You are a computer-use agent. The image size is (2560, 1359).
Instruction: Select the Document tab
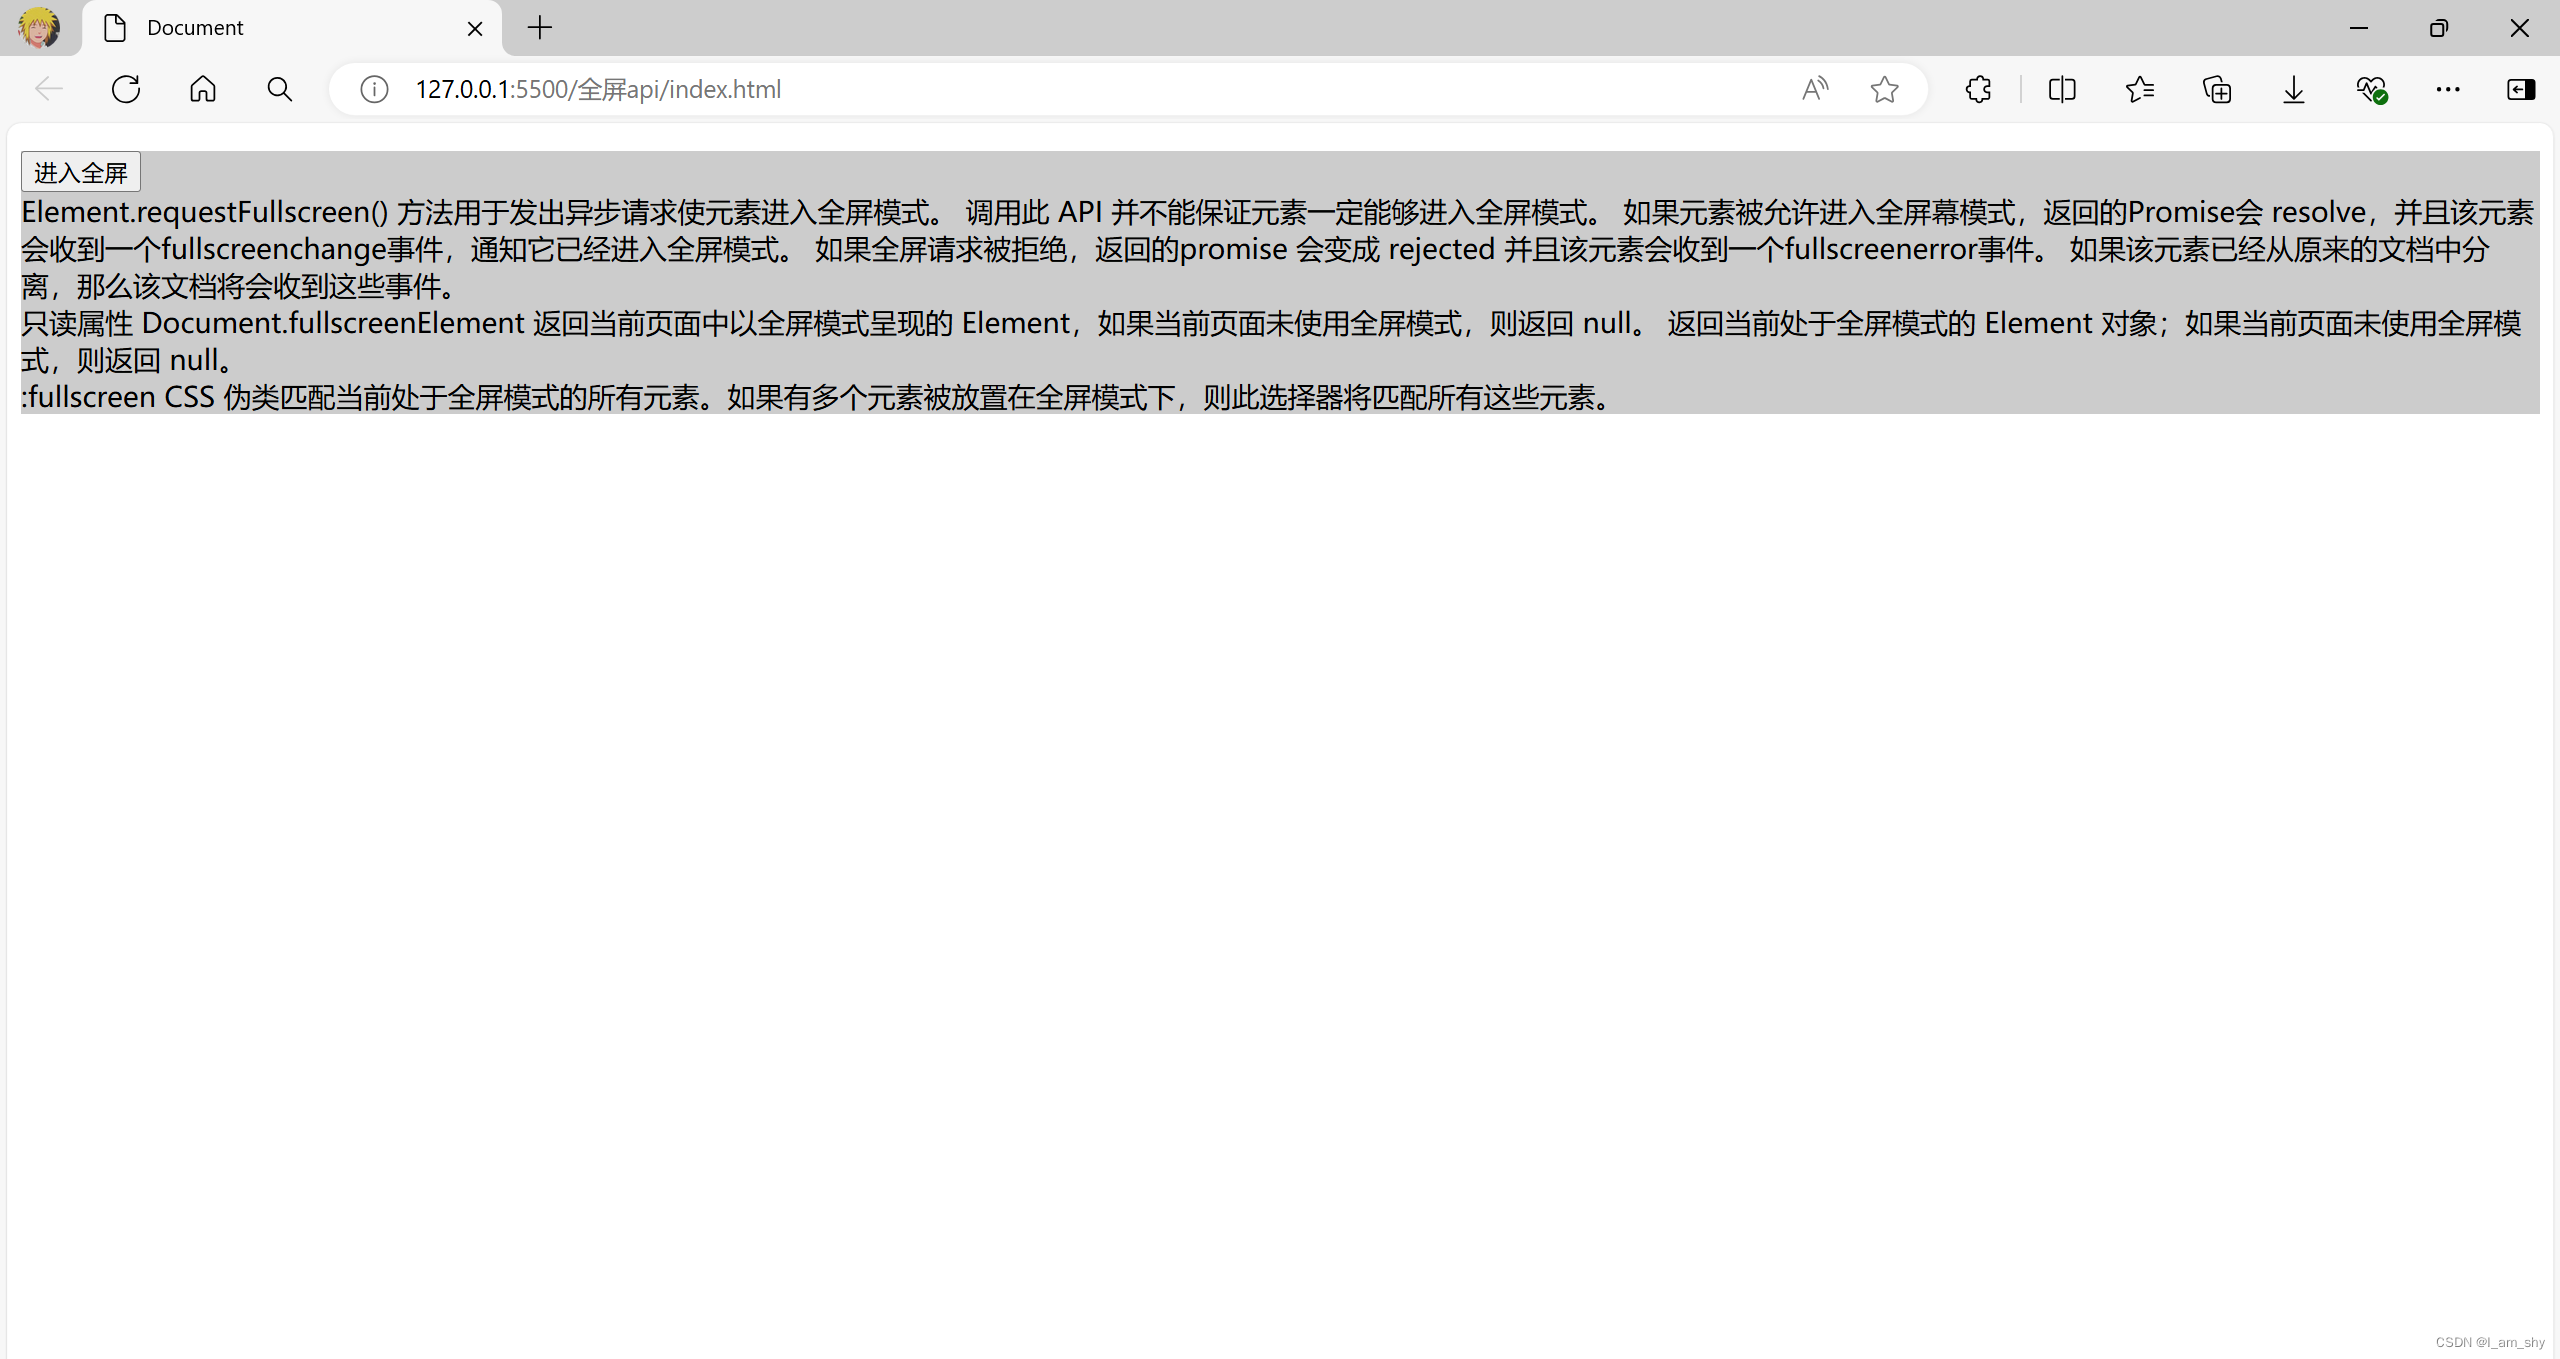pyautogui.click(x=280, y=28)
